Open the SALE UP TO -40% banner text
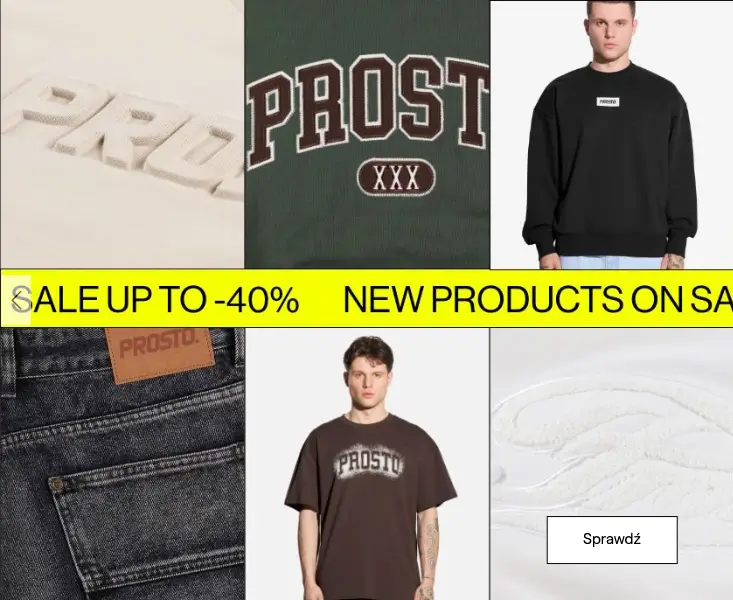This screenshot has height=600, width=733. point(156,300)
